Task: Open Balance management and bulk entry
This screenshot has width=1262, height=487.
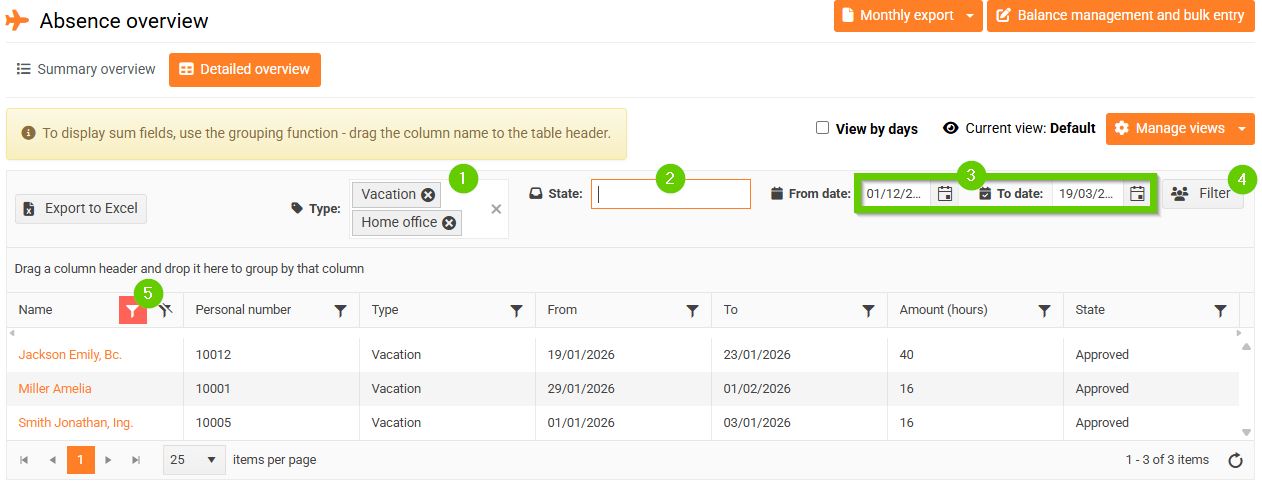Action: (1120, 16)
